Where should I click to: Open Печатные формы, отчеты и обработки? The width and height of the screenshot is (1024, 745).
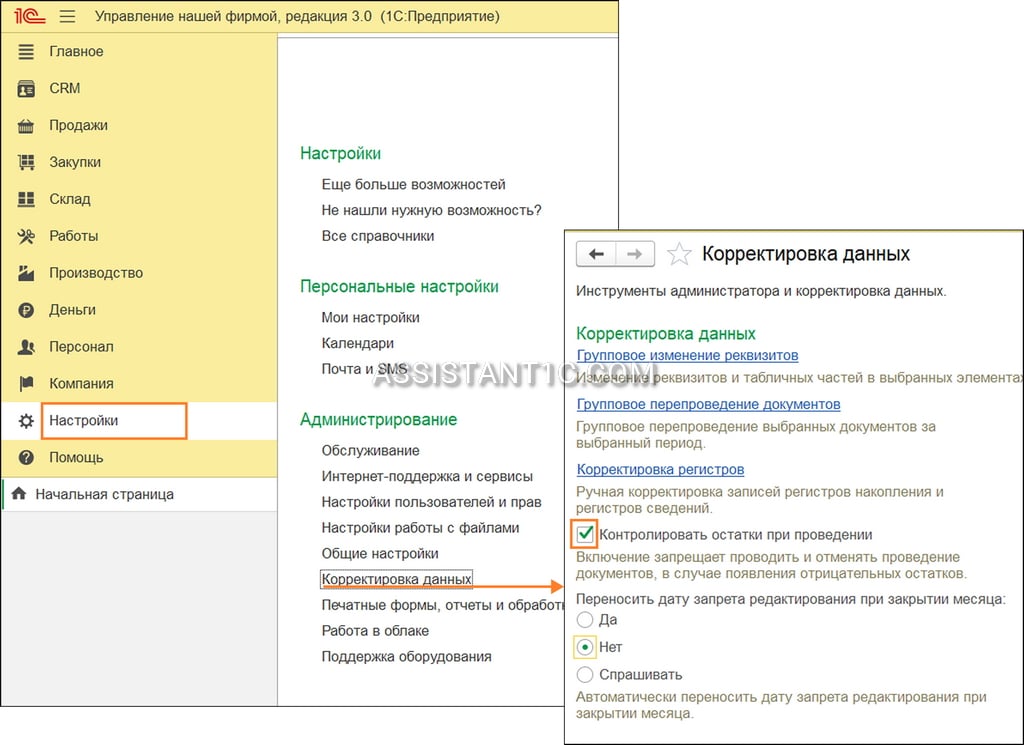(x=443, y=605)
